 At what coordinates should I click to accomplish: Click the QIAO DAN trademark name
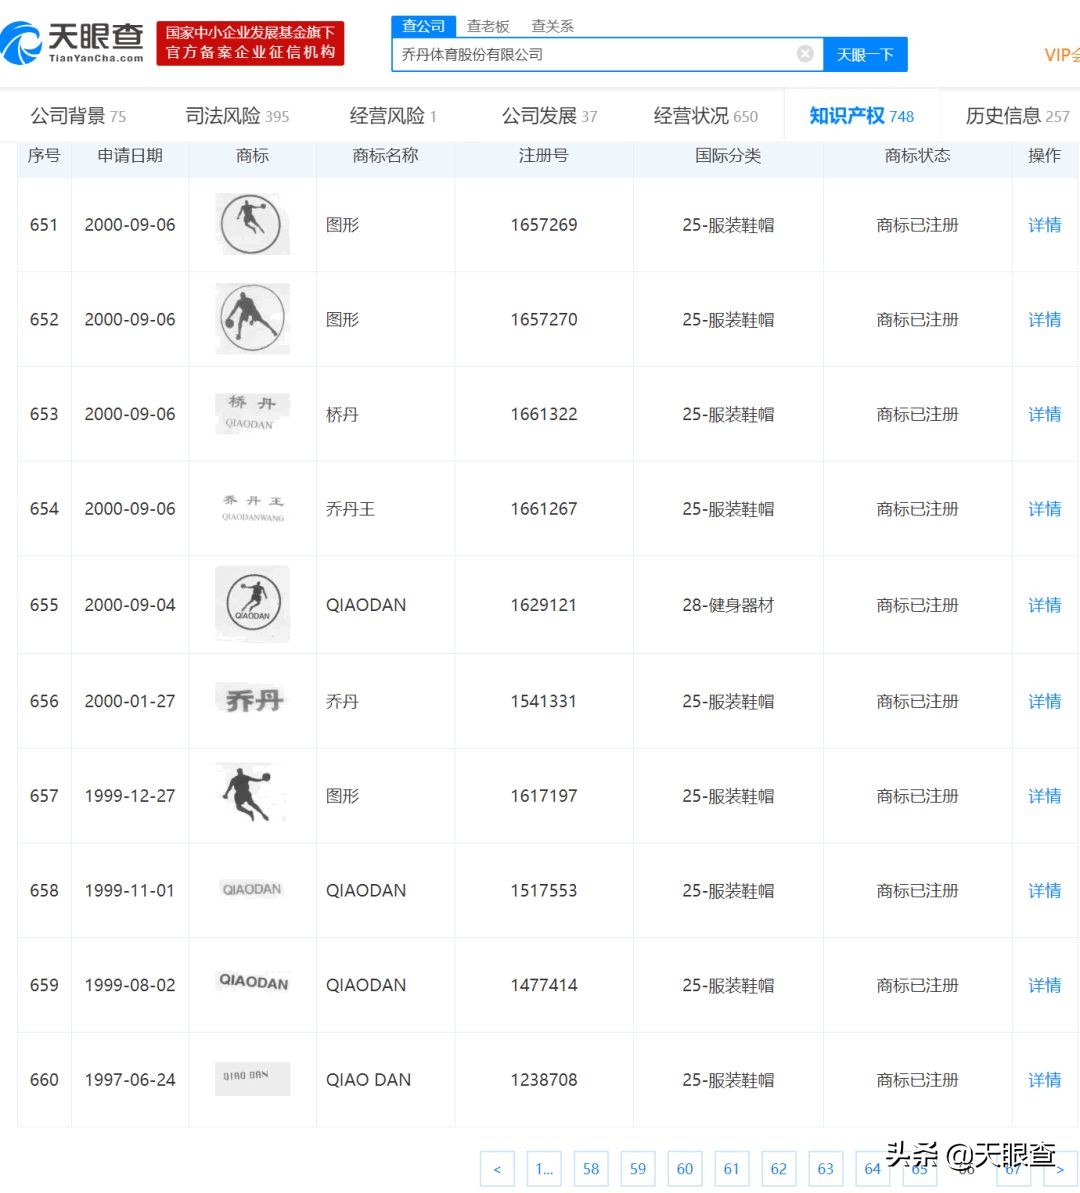(x=368, y=1080)
